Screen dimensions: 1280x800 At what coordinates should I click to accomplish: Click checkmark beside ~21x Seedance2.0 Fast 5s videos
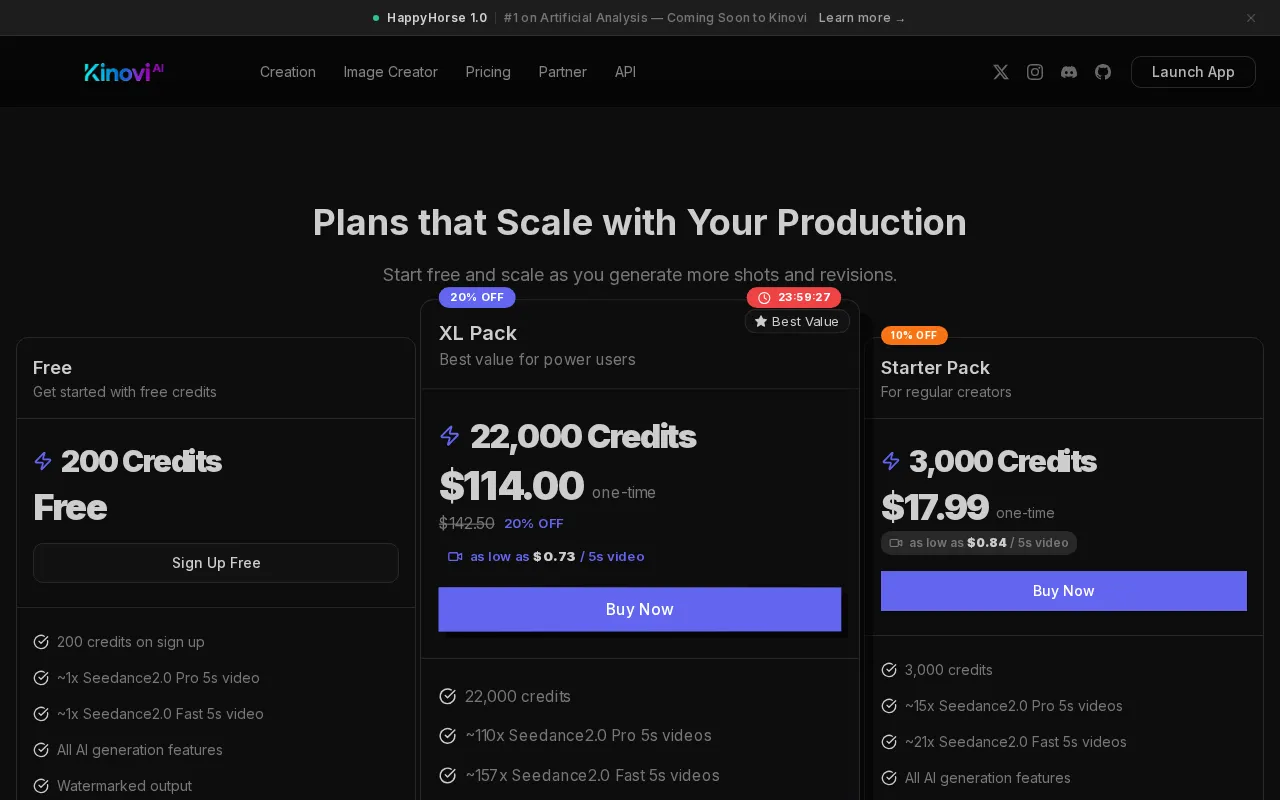click(889, 742)
